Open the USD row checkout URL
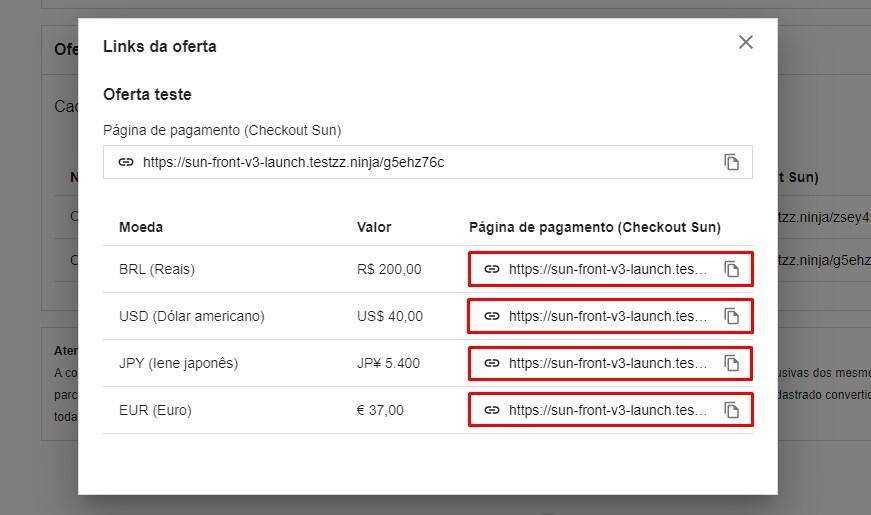 (607, 316)
